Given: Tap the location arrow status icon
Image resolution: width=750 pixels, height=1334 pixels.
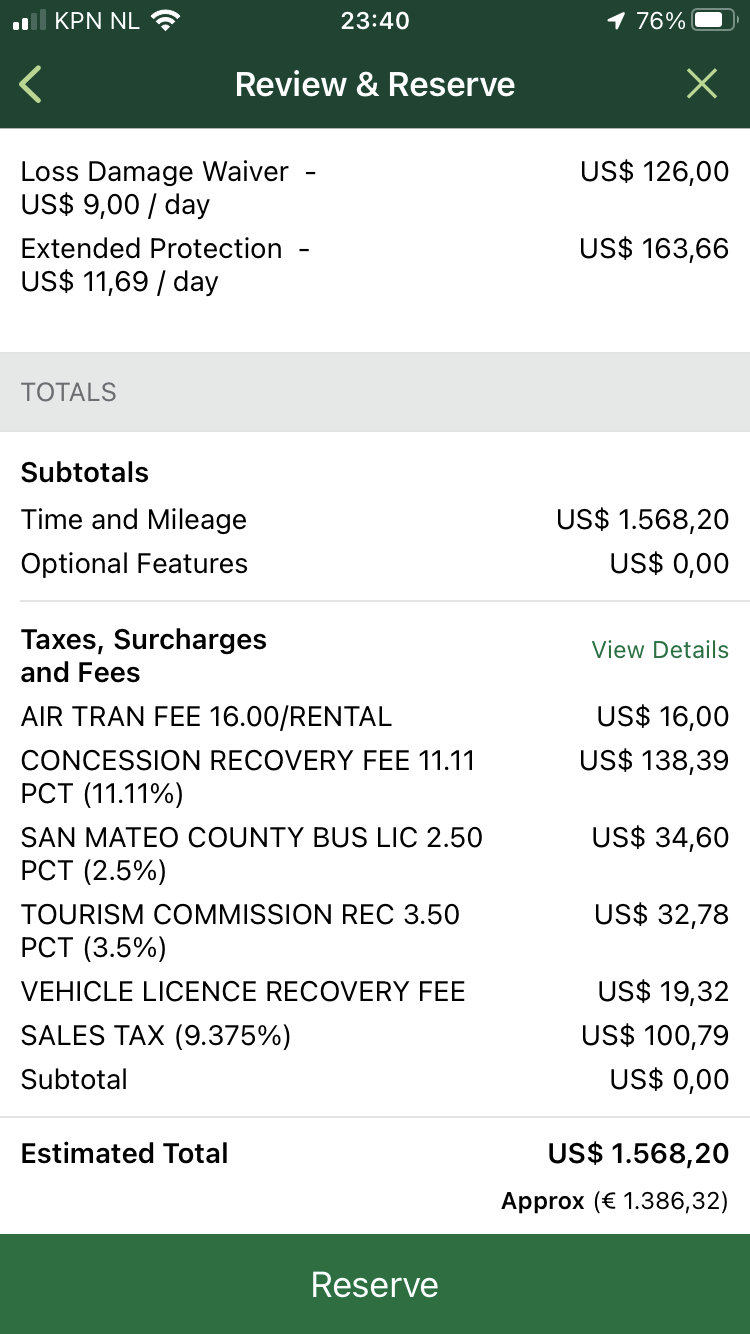Looking at the screenshot, I should click(x=616, y=21).
